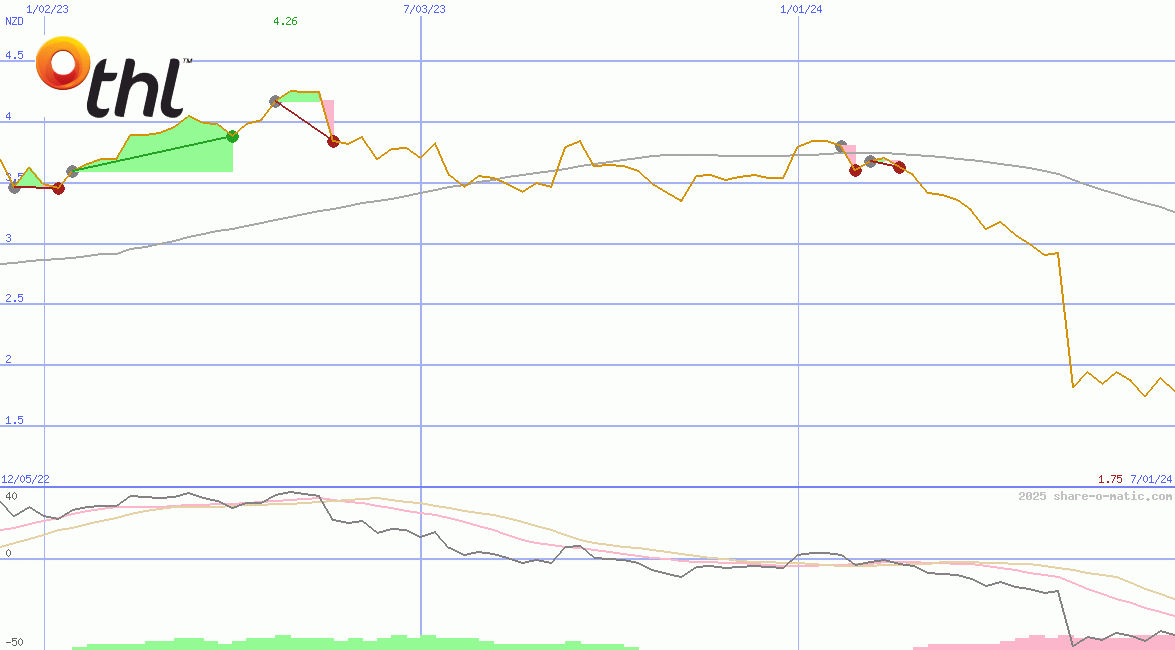Click the first red sell marker near 1/02/23

(59, 188)
